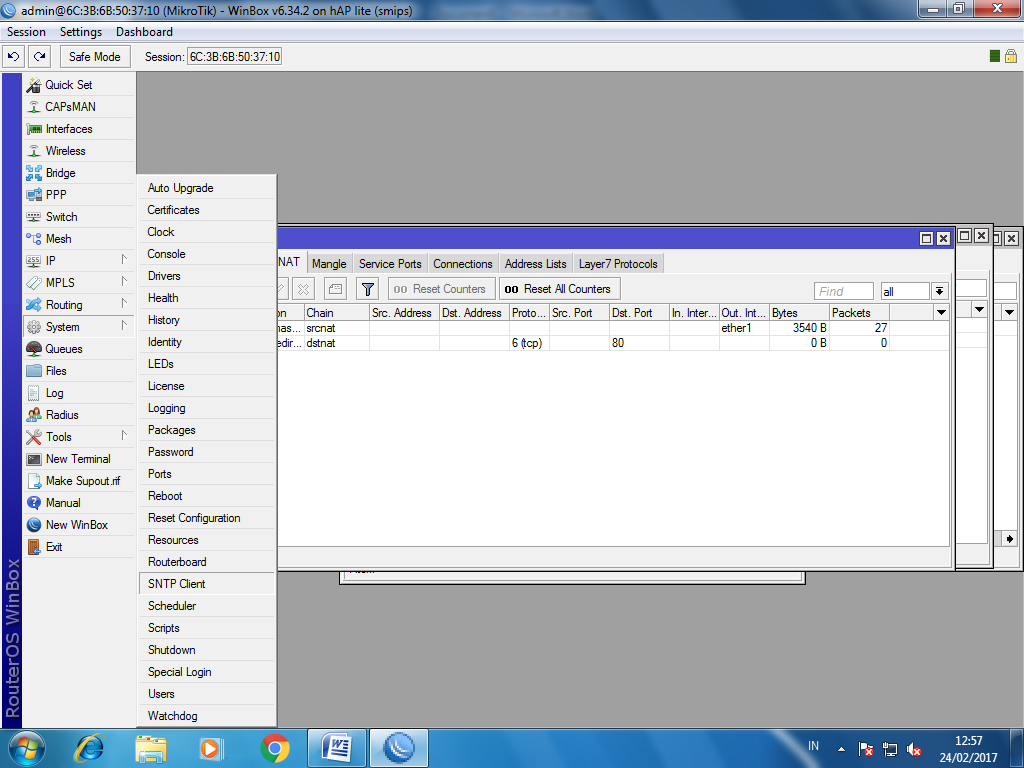The height and width of the screenshot is (768, 1024).
Task: Switch to the Connections tab
Action: click(462, 264)
